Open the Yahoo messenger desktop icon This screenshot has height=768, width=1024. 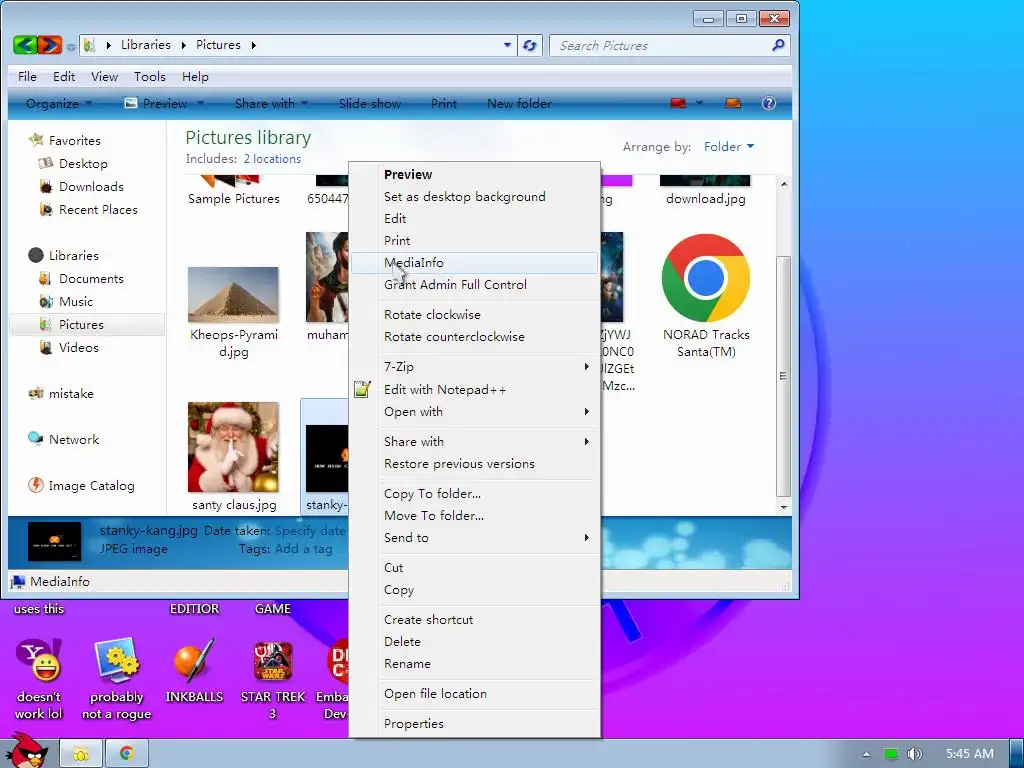[39, 660]
